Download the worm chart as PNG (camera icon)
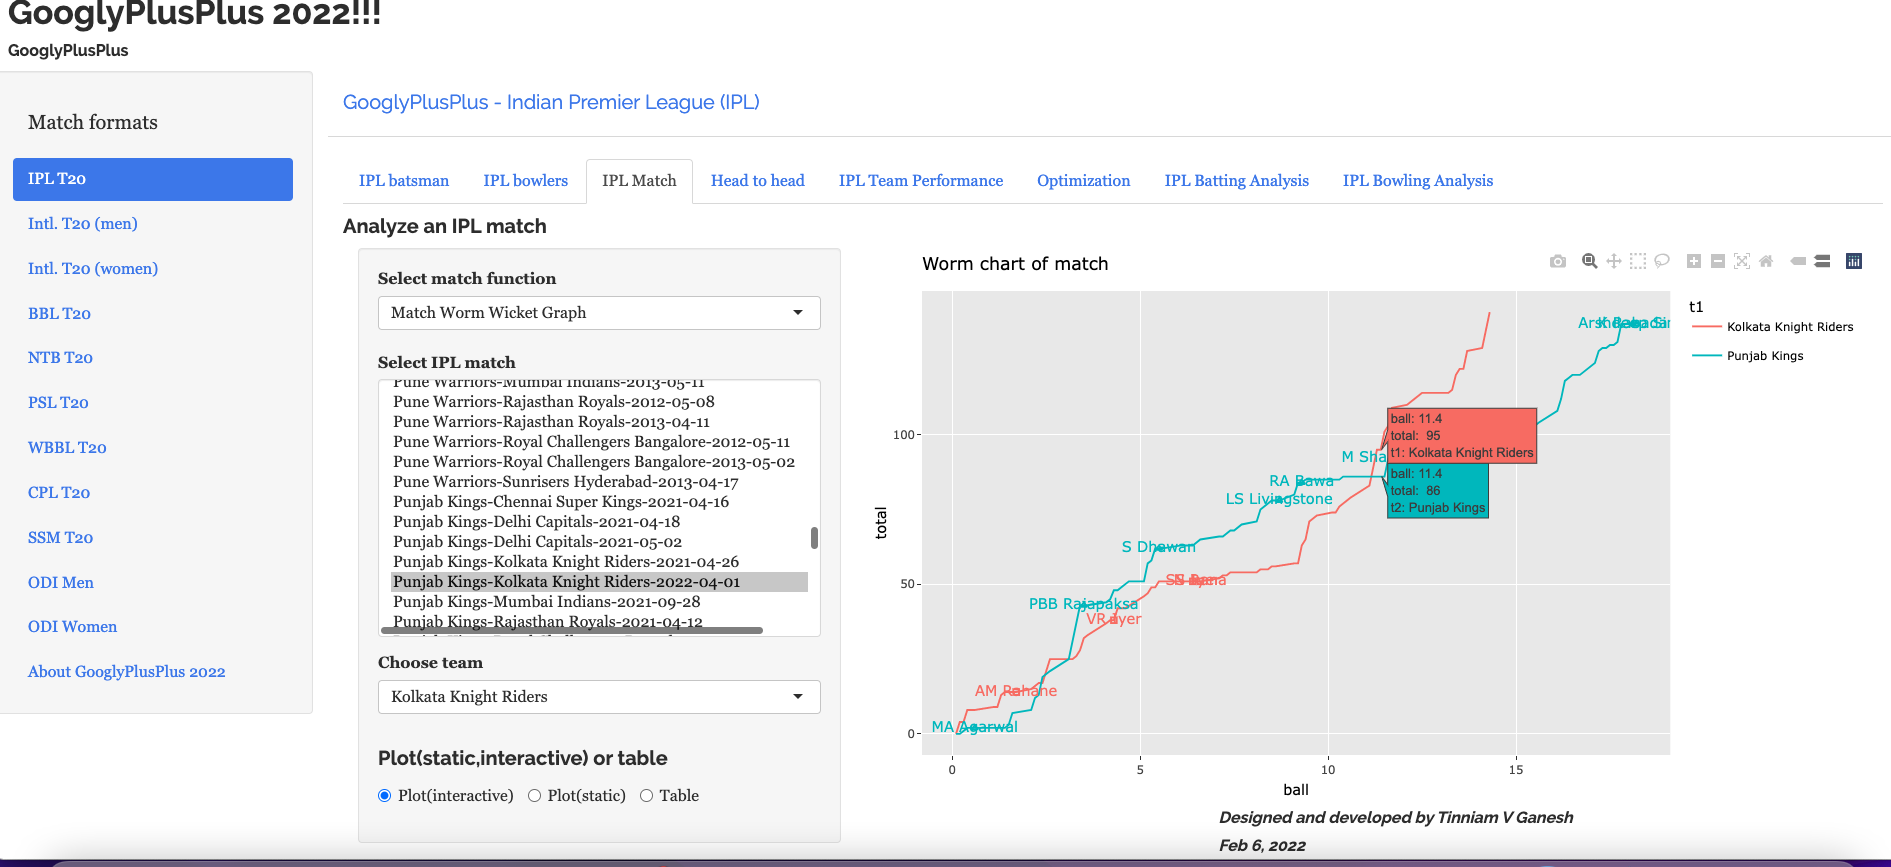Image resolution: width=1891 pixels, height=867 pixels. [1557, 261]
